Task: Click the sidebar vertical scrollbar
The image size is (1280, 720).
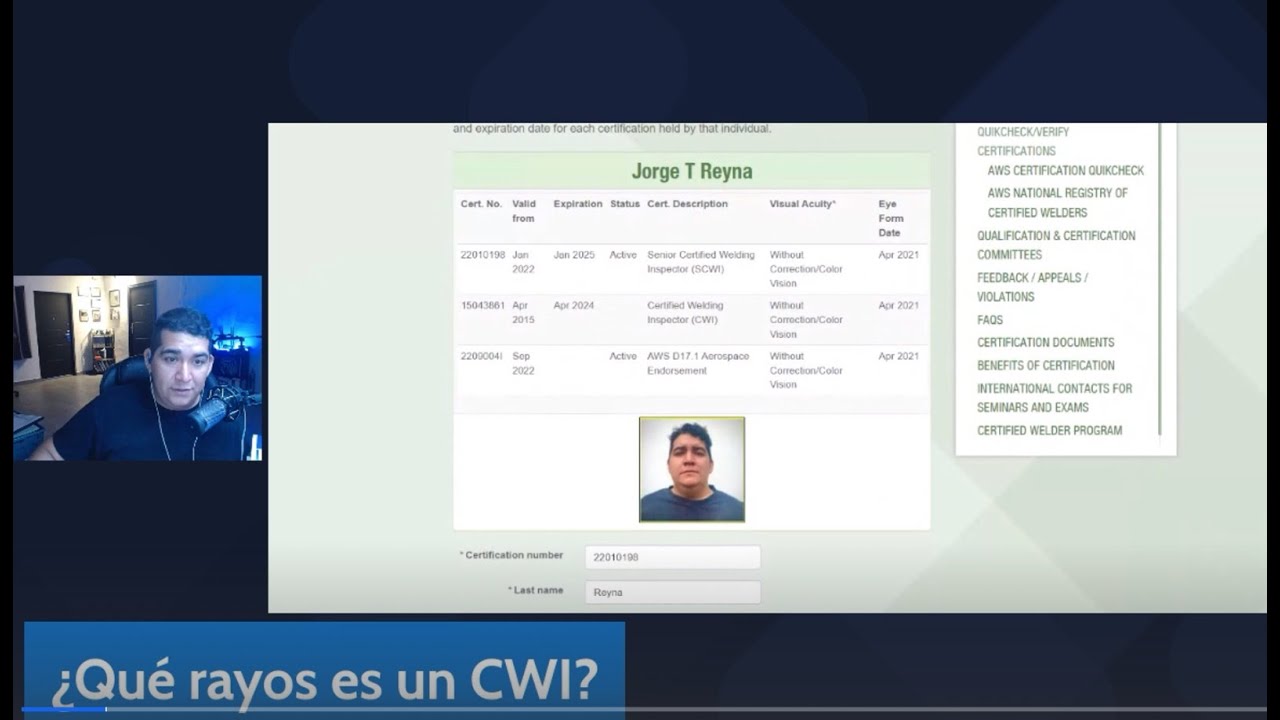Action: click(x=1159, y=280)
